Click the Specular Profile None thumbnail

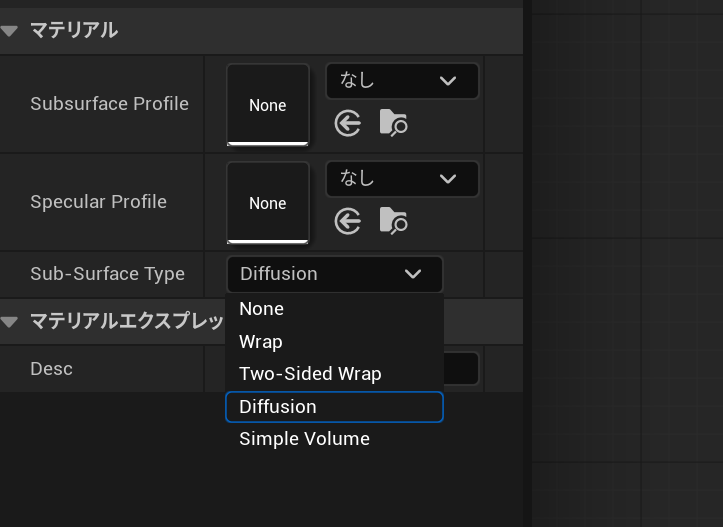[x=267, y=203]
